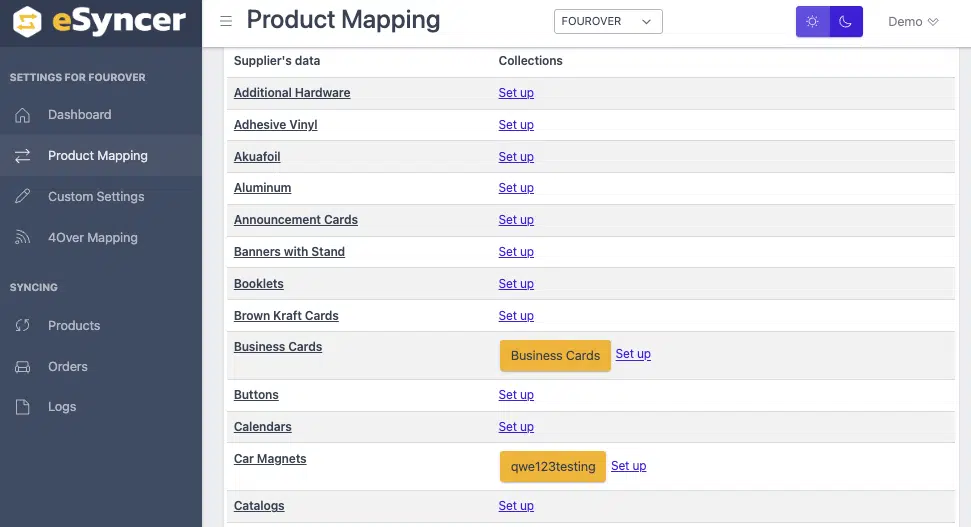Screen dimensions: 971x527
Task: Click the eSyncer hexagon logo icon
Action: [x=27, y=22]
